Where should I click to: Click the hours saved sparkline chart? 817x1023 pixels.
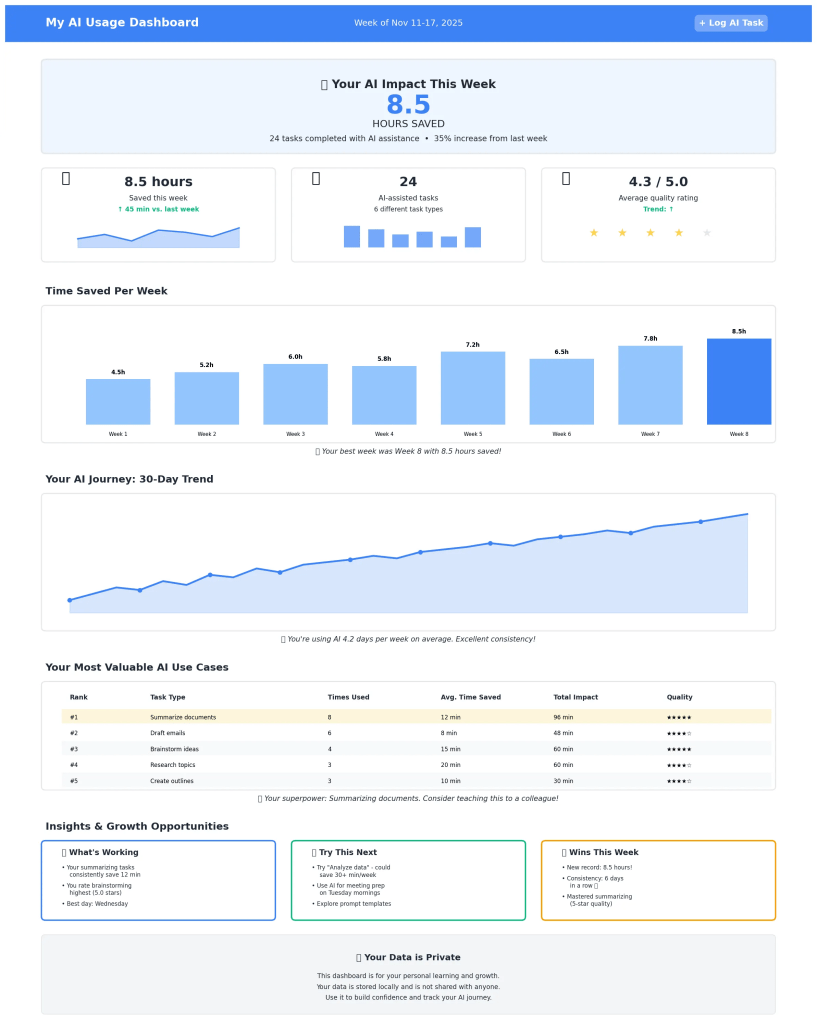click(x=158, y=237)
